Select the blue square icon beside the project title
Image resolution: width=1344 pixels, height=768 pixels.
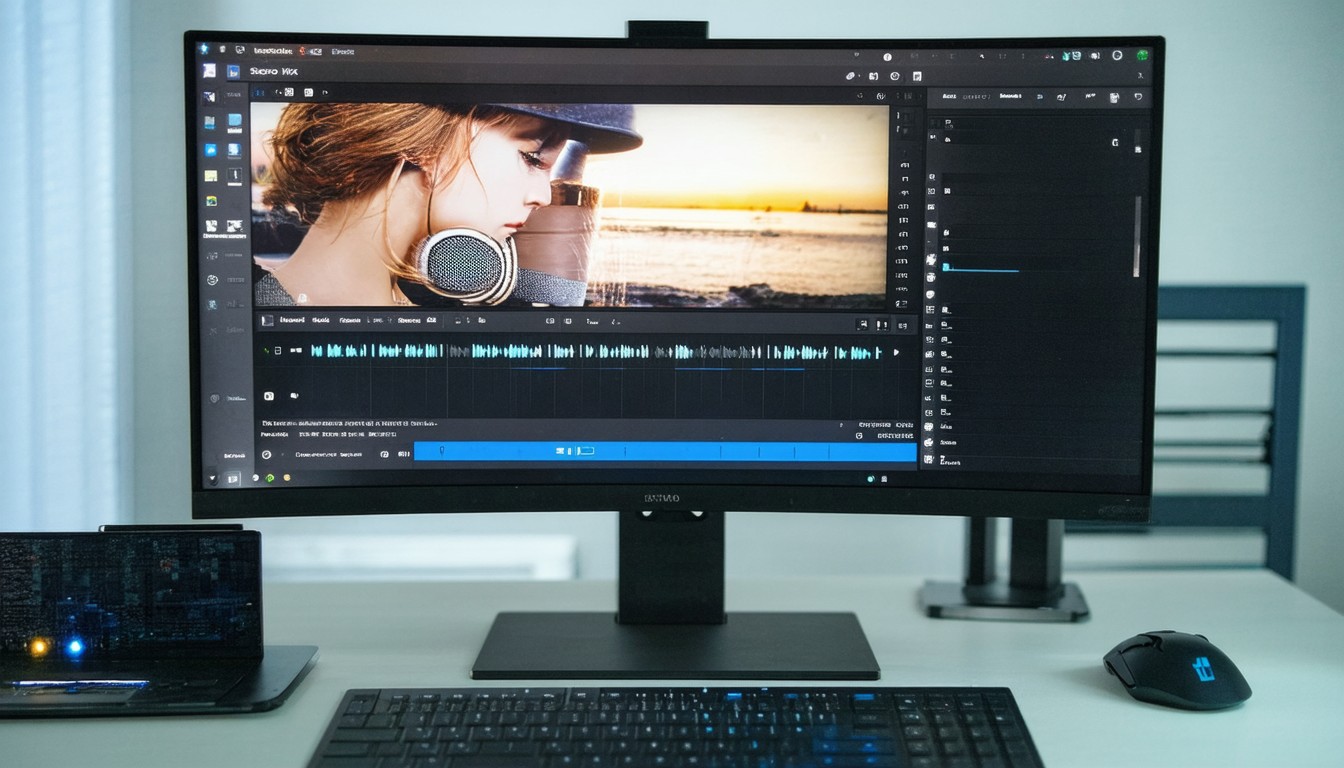[x=233, y=72]
